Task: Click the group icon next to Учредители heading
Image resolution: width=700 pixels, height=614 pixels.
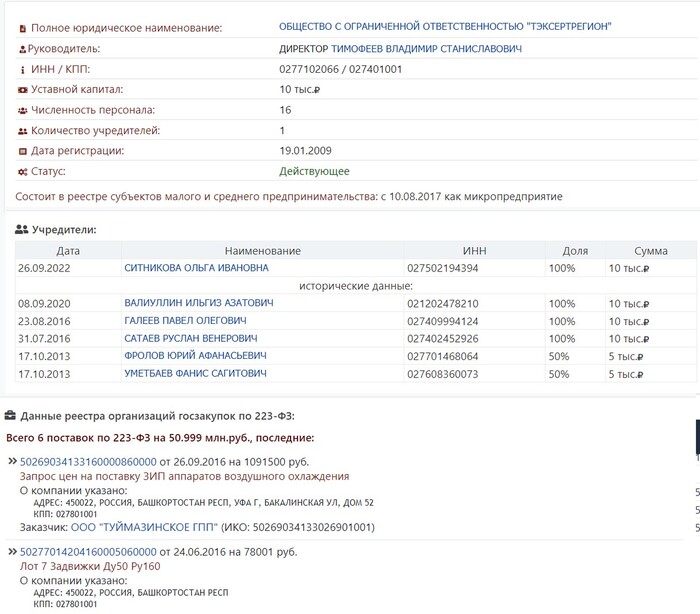Action: 22,230
